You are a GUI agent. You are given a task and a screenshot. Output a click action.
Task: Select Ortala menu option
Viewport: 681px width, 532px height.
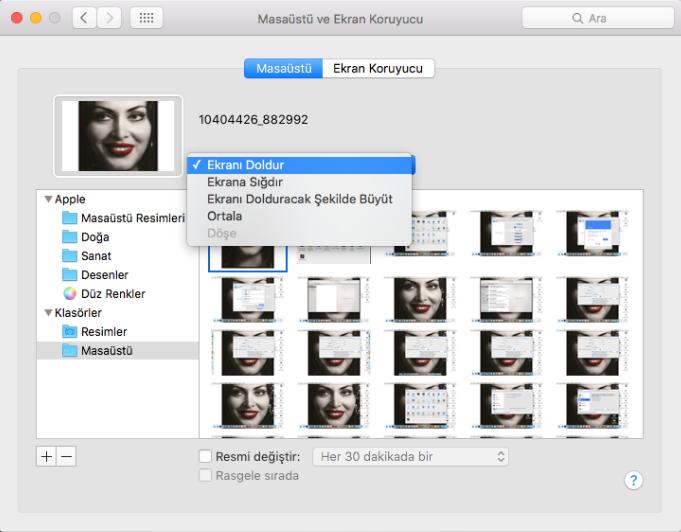(225, 216)
